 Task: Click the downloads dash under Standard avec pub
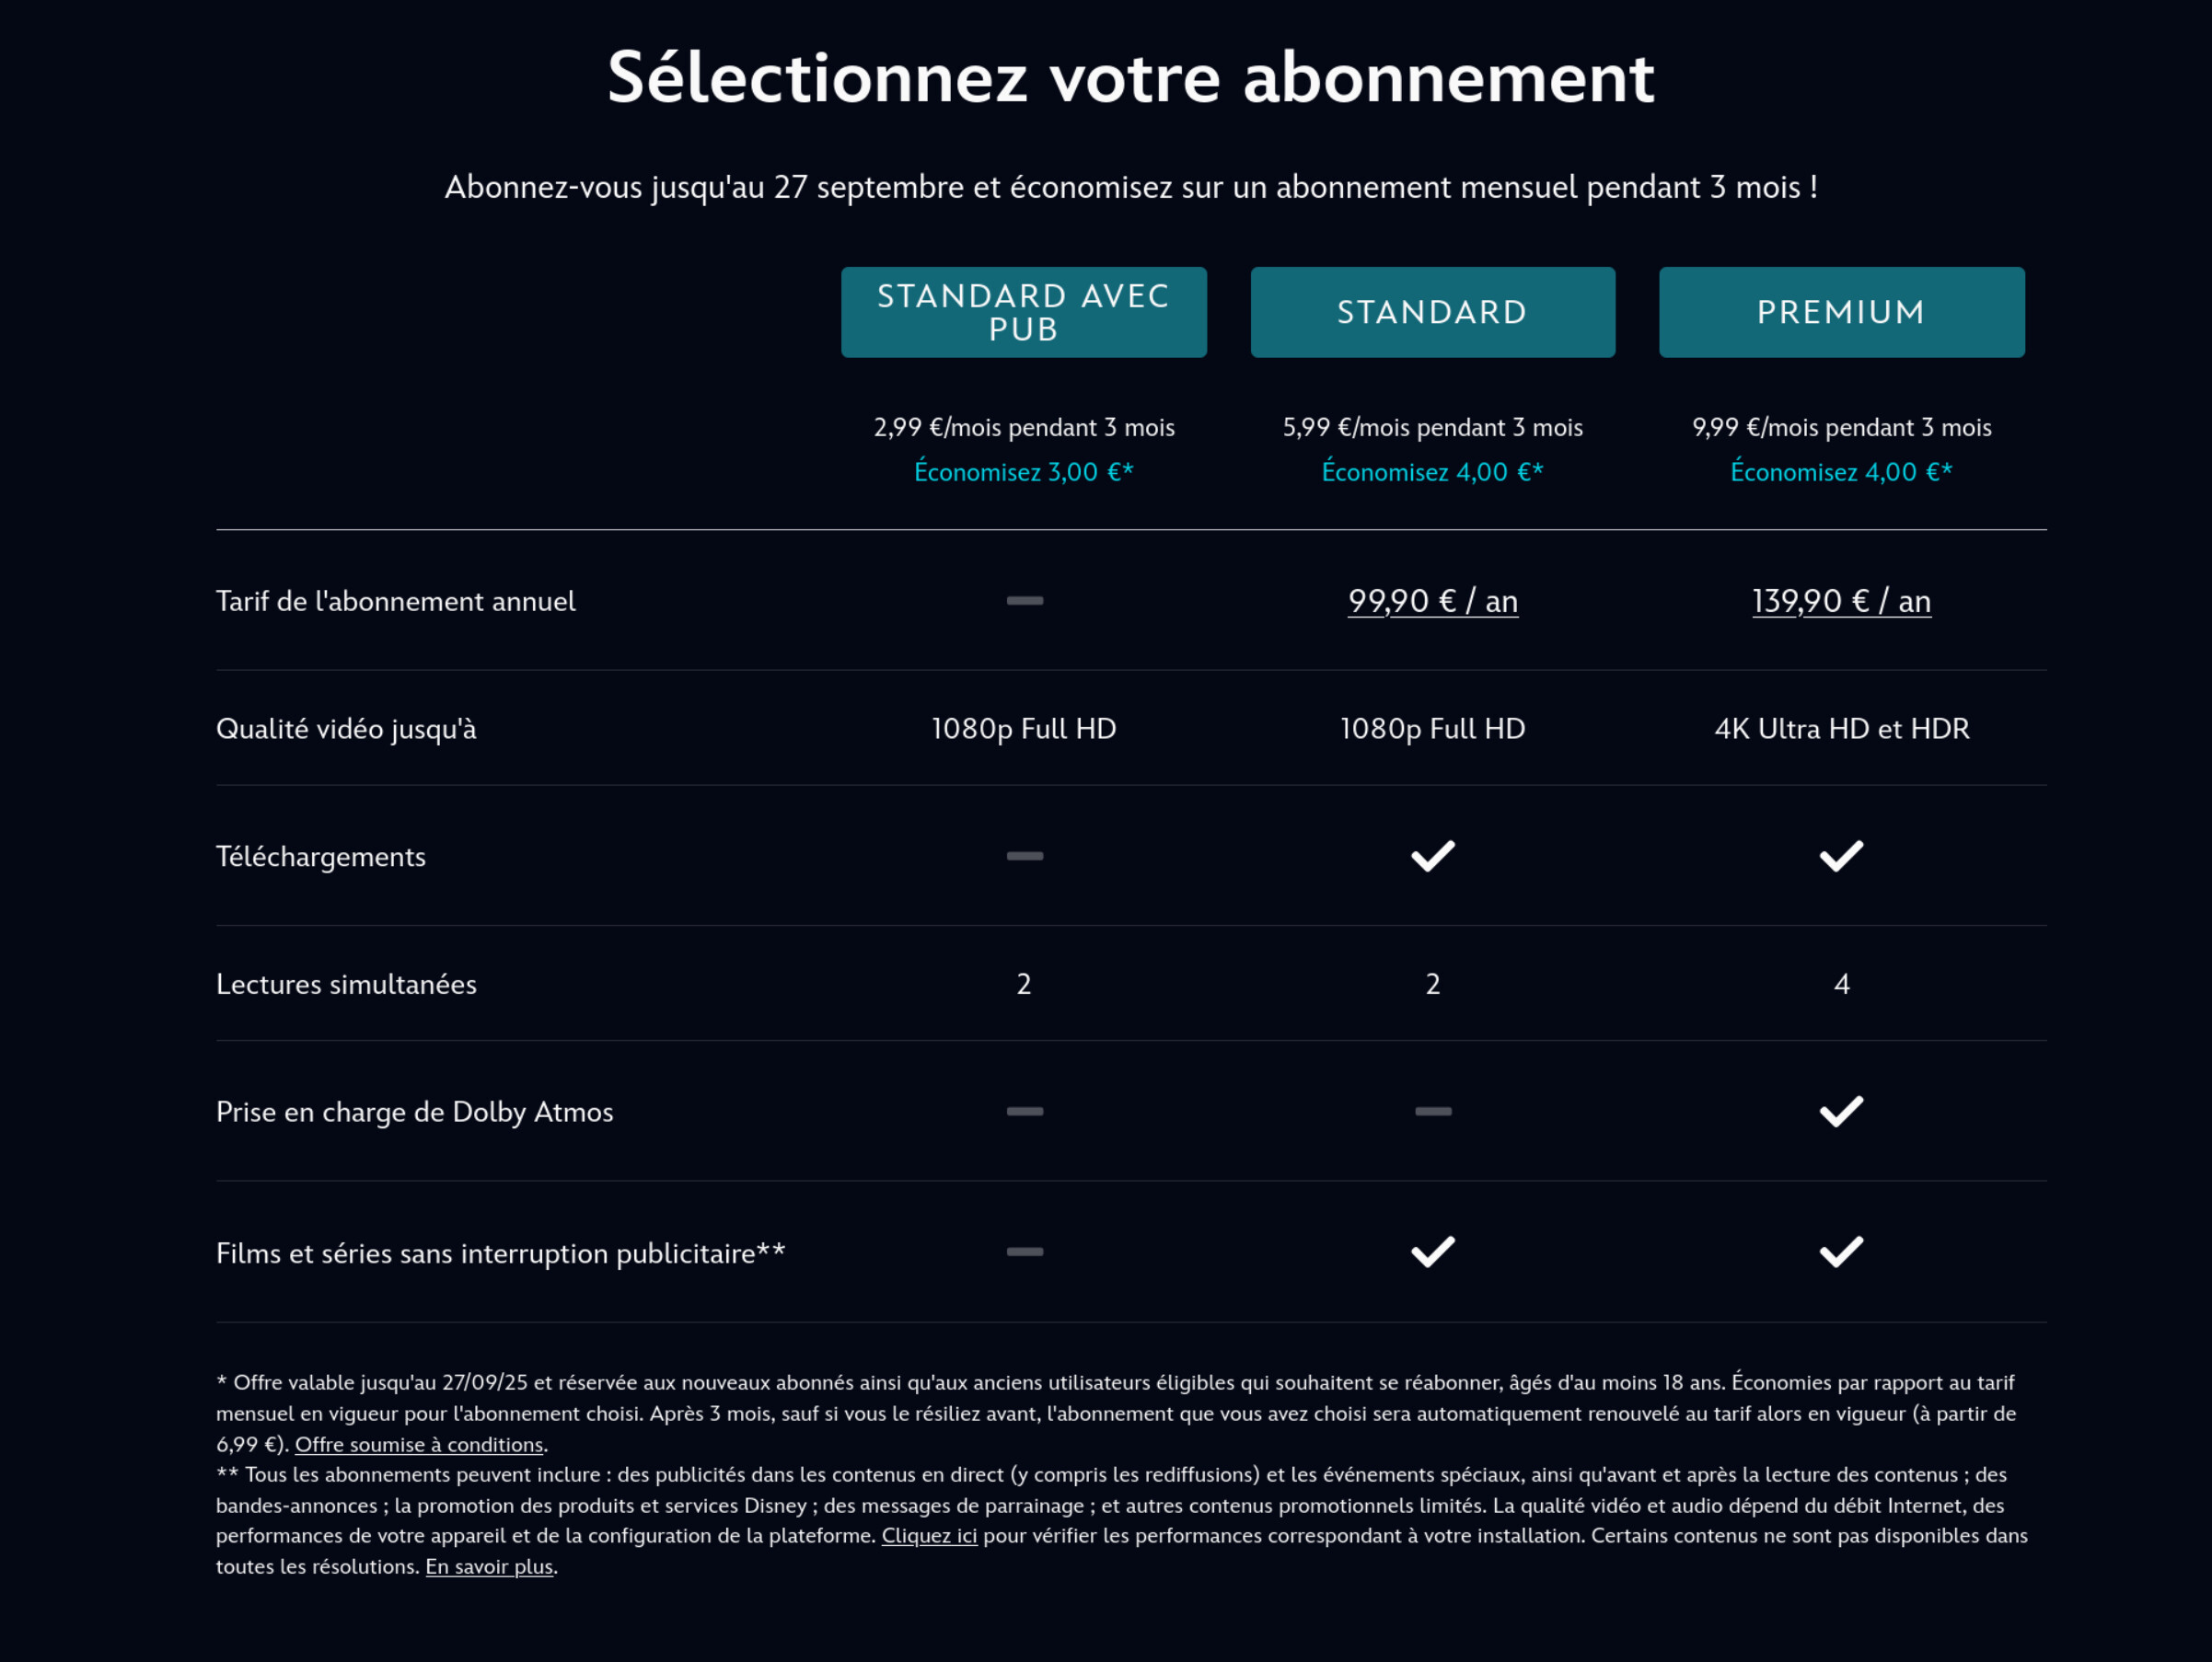pos(1023,855)
